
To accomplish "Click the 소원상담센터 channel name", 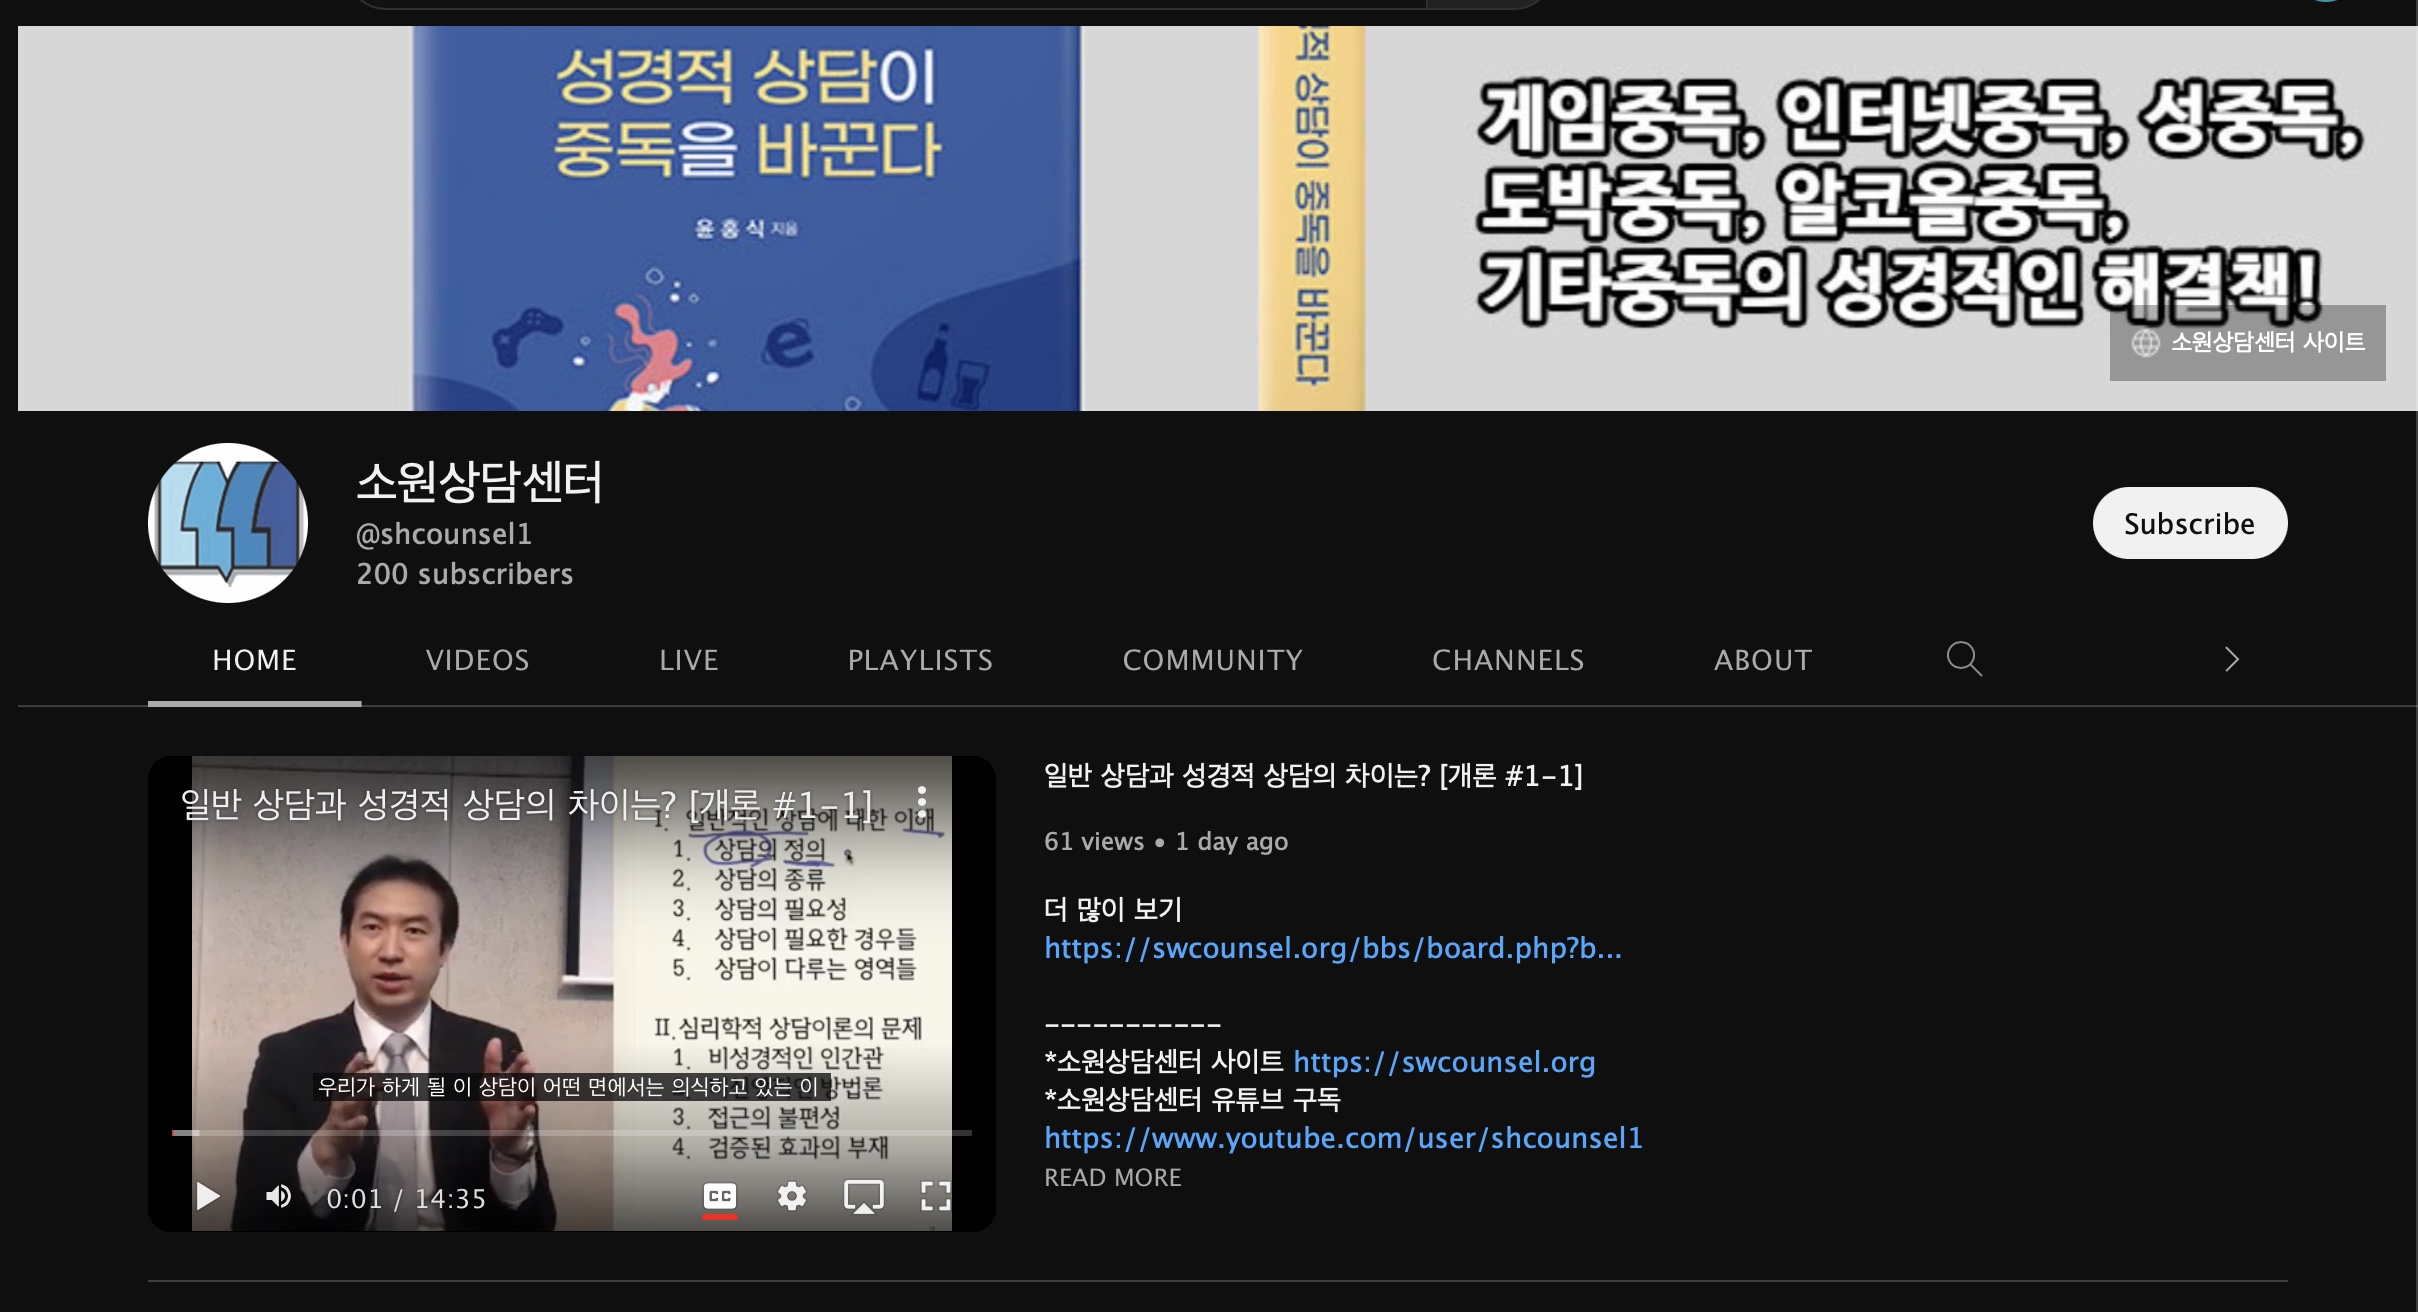I will point(479,482).
